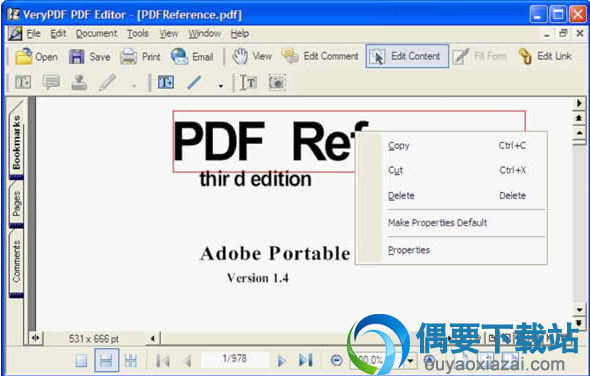Click the Print printer icon
Image resolution: width=590 pixels, height=376 pixels.
click(x=128, y=57)
